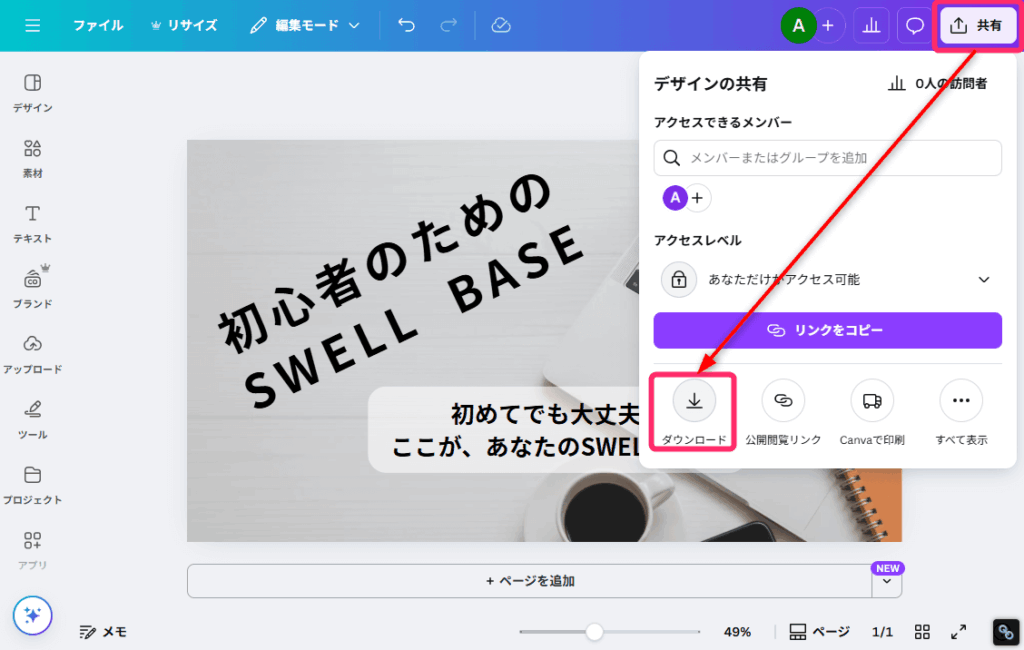Open the 素材 elements panel

[x=33, y=159]
